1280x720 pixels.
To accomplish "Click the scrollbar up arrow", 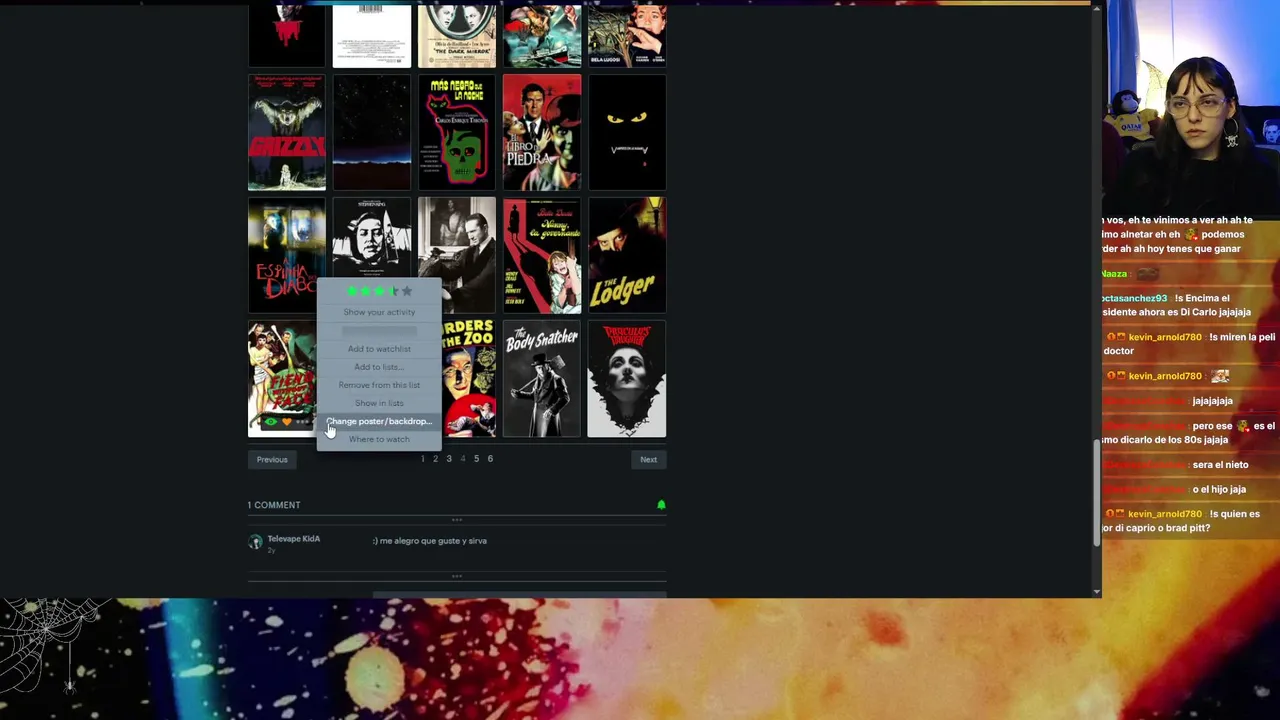I will (1096, 8).
